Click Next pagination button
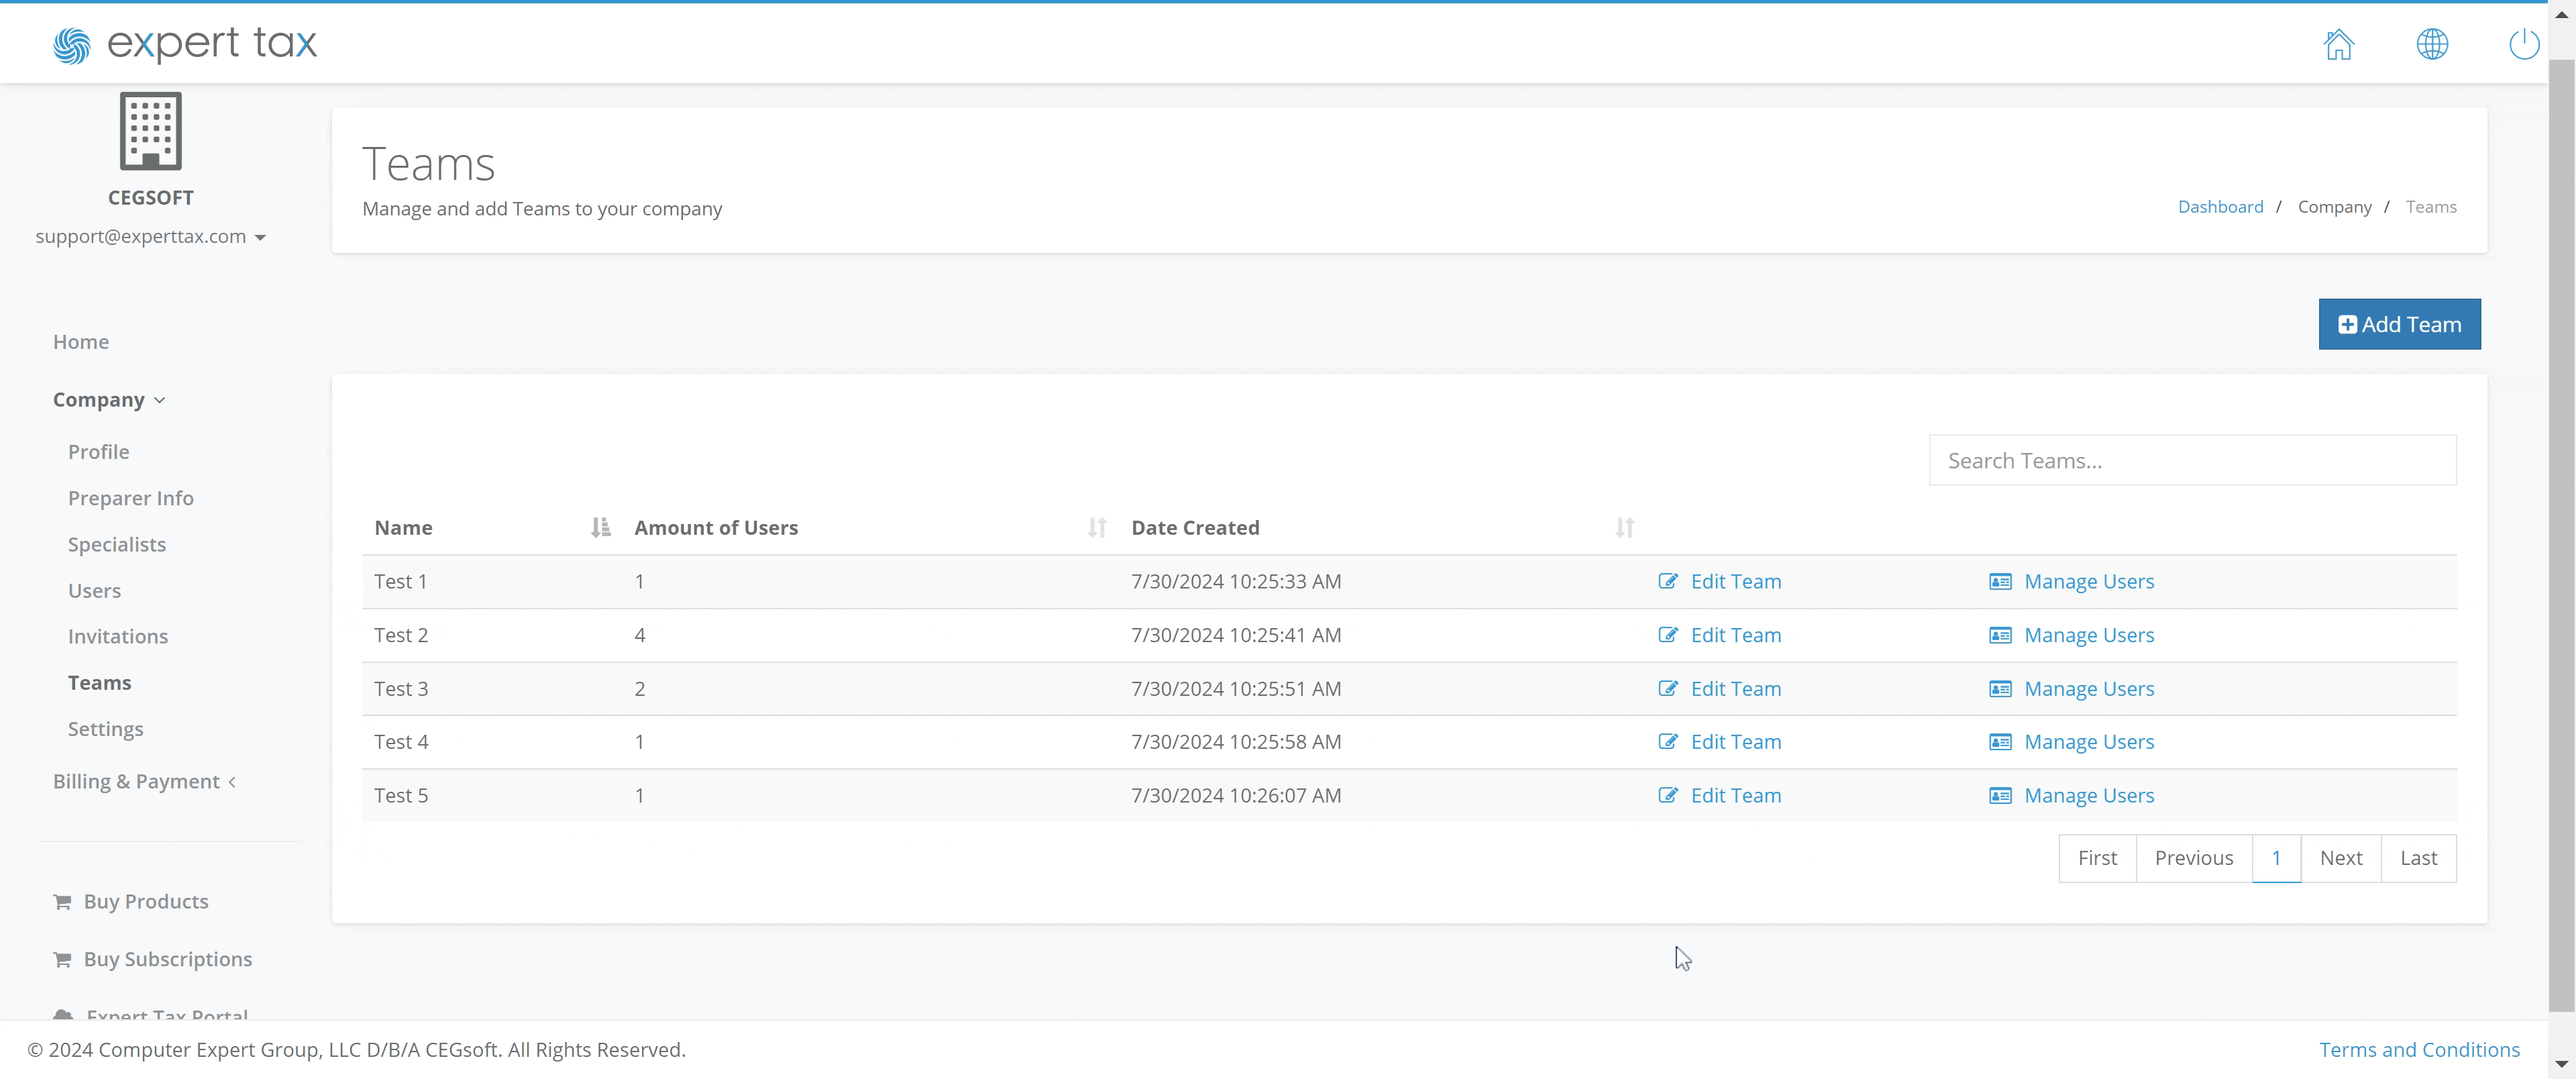Viewport: 2576px width, 1079px height. tap(2341, 858)
